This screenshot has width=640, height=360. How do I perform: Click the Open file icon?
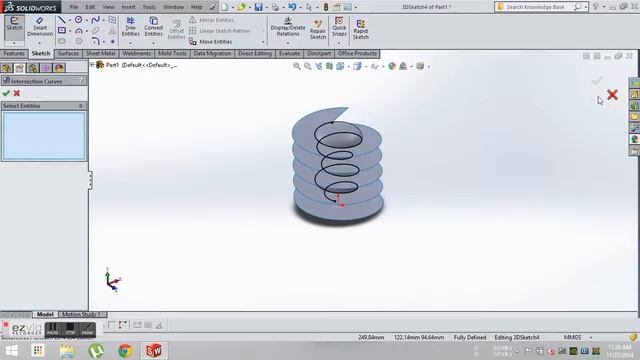pos(241,7)
